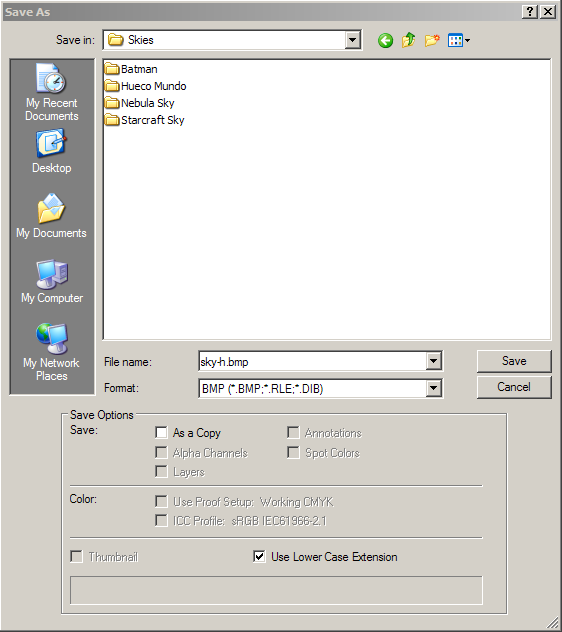The image size is (562, 632).
Task: Select the Desktop places icon
Action: tap(52, 151)
